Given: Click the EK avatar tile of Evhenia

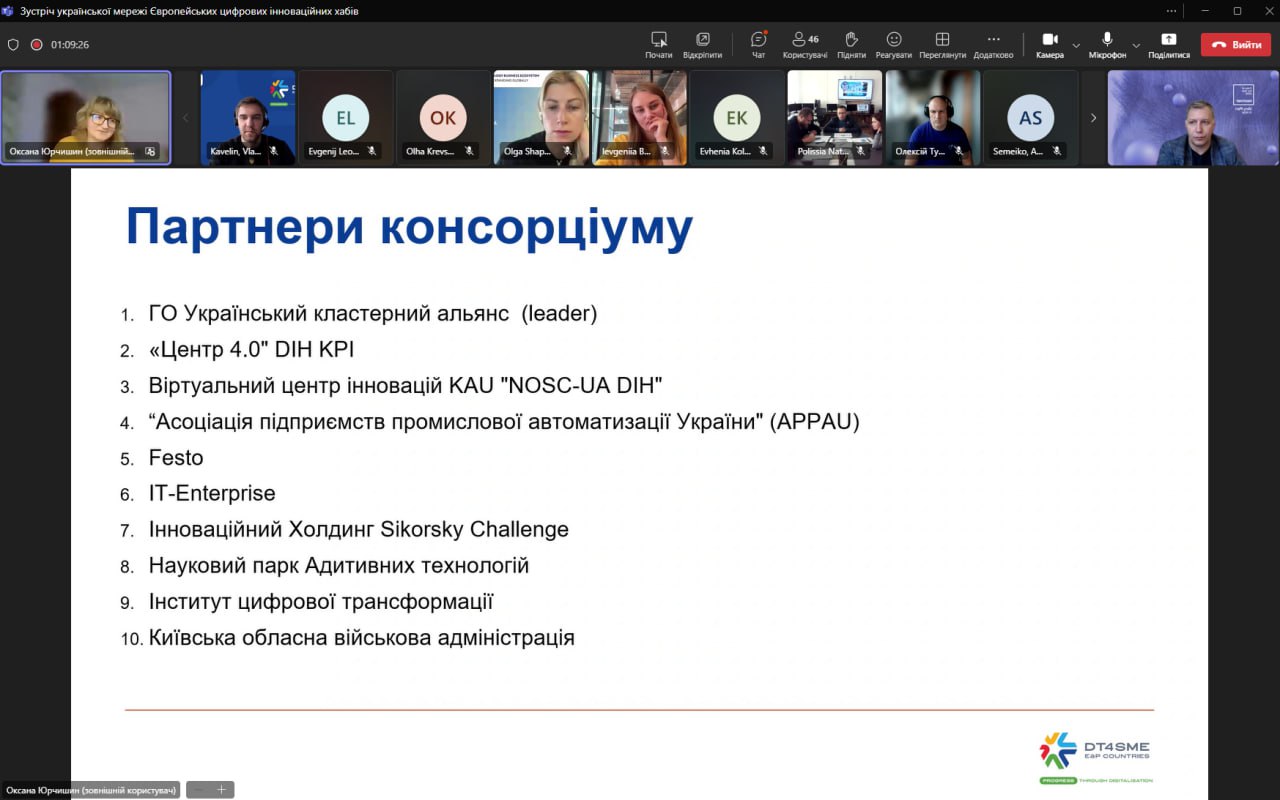Looking at the screenshot, I should pos(737,117).
